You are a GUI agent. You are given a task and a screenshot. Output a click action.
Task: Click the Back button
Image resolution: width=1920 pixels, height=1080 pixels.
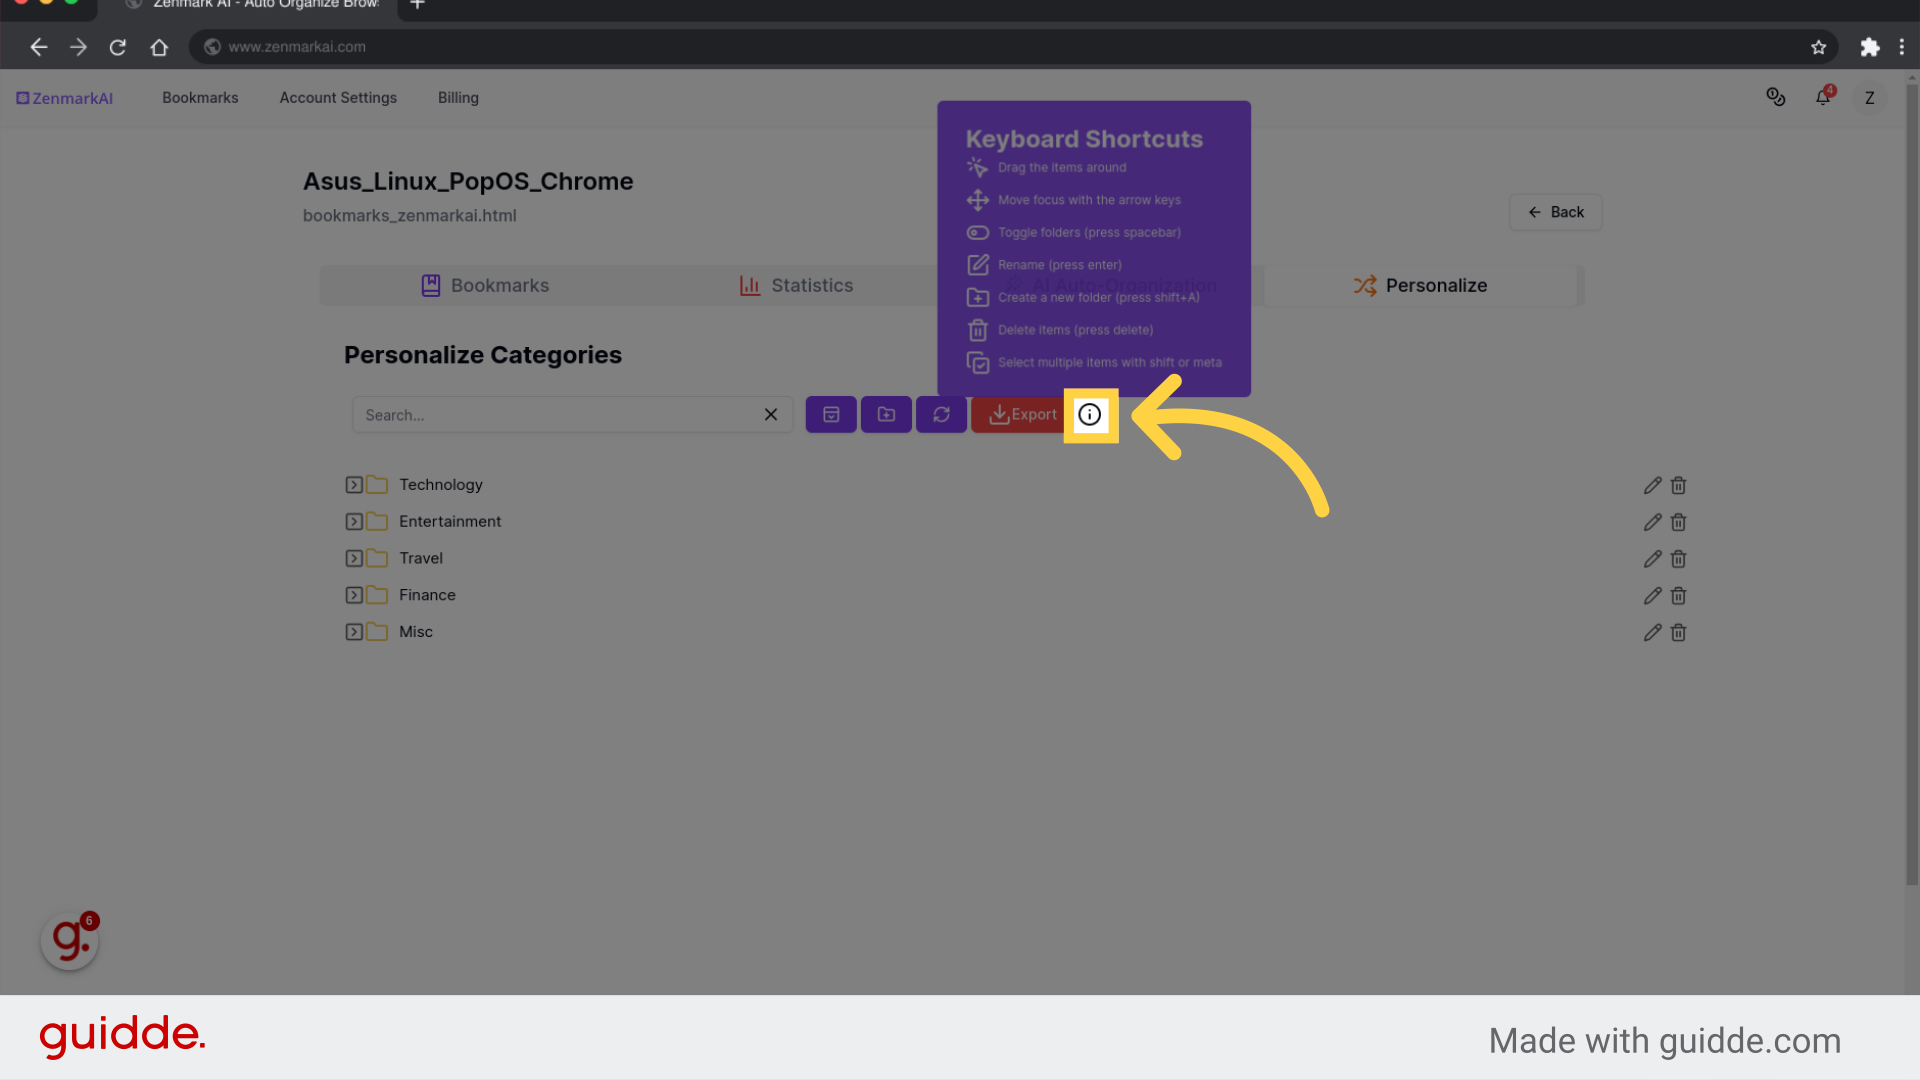coord(1556,212)
